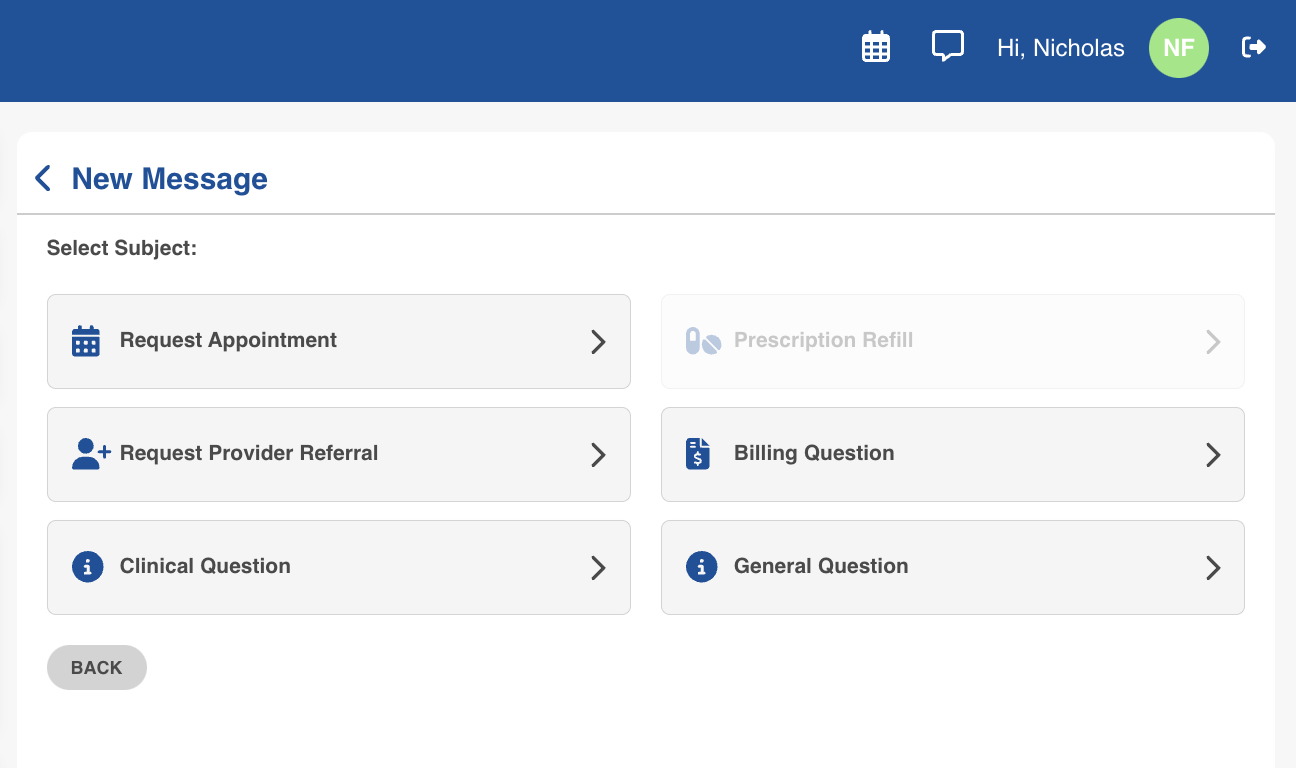Click the Billing Question invoice icon
This screenshot has width=1296, height=768.
tap(698, 454)
